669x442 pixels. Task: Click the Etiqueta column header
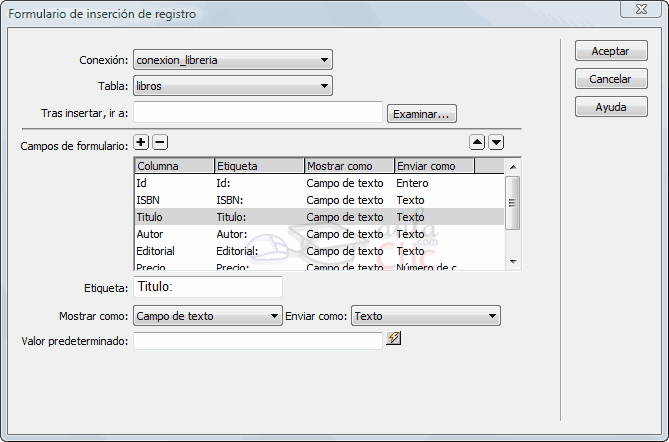point(259,166)
